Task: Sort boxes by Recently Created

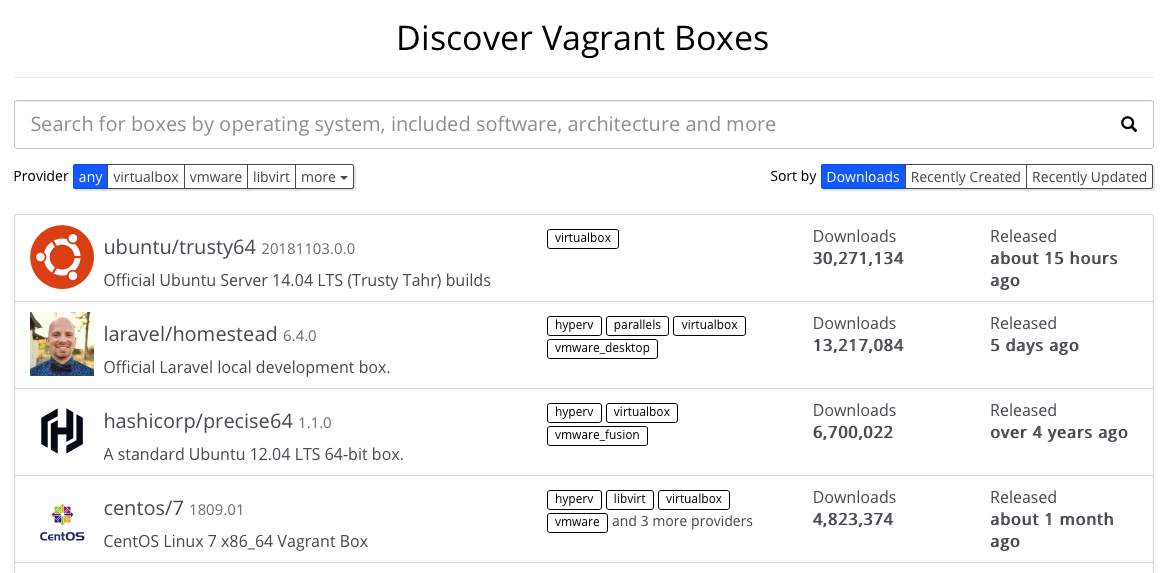Action: pos(965,177)
